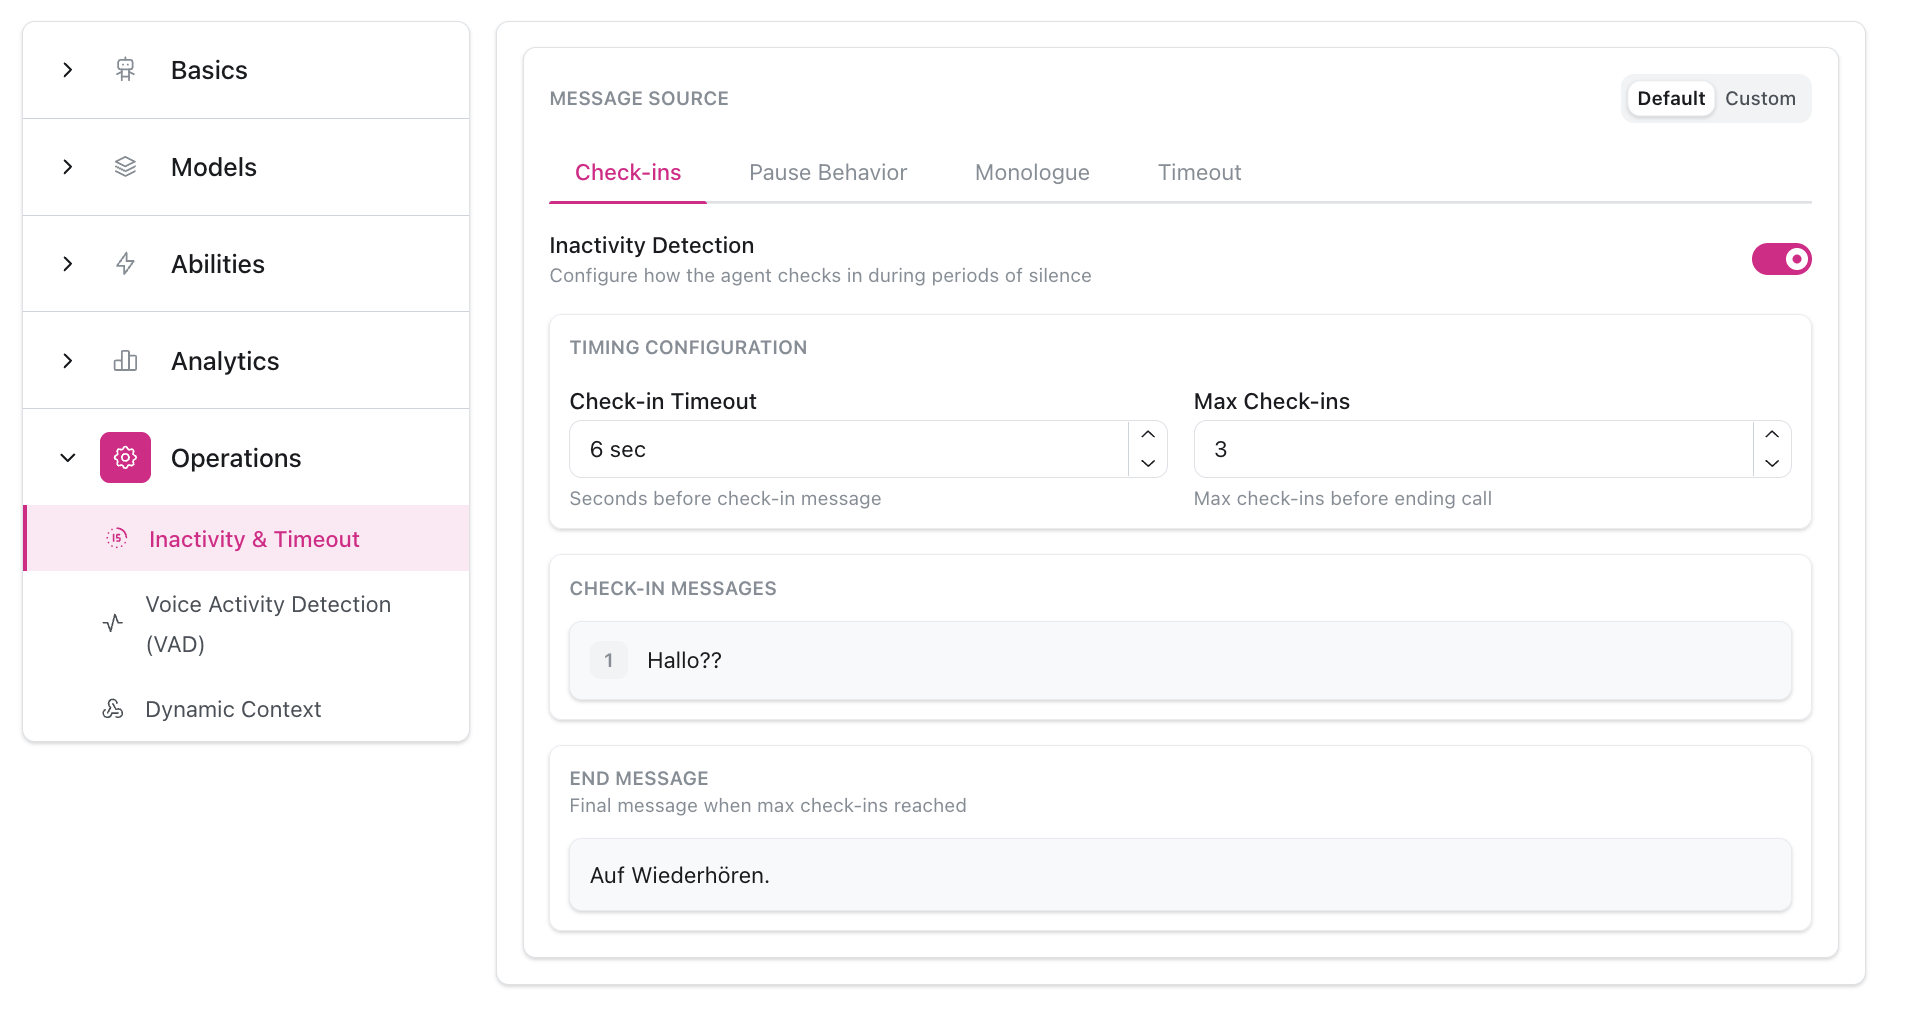Screen dimensions: 1906x1022
Task: Edit the end message text field
Action: (x=1179, y=874)
